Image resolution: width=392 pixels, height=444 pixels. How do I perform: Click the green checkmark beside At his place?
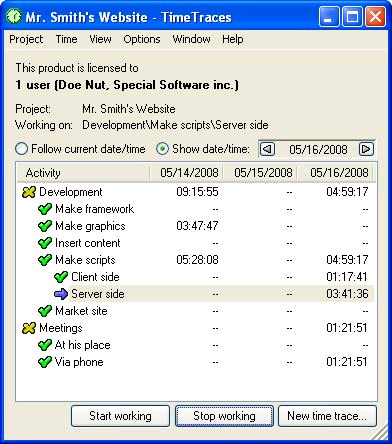pos(45,345)
